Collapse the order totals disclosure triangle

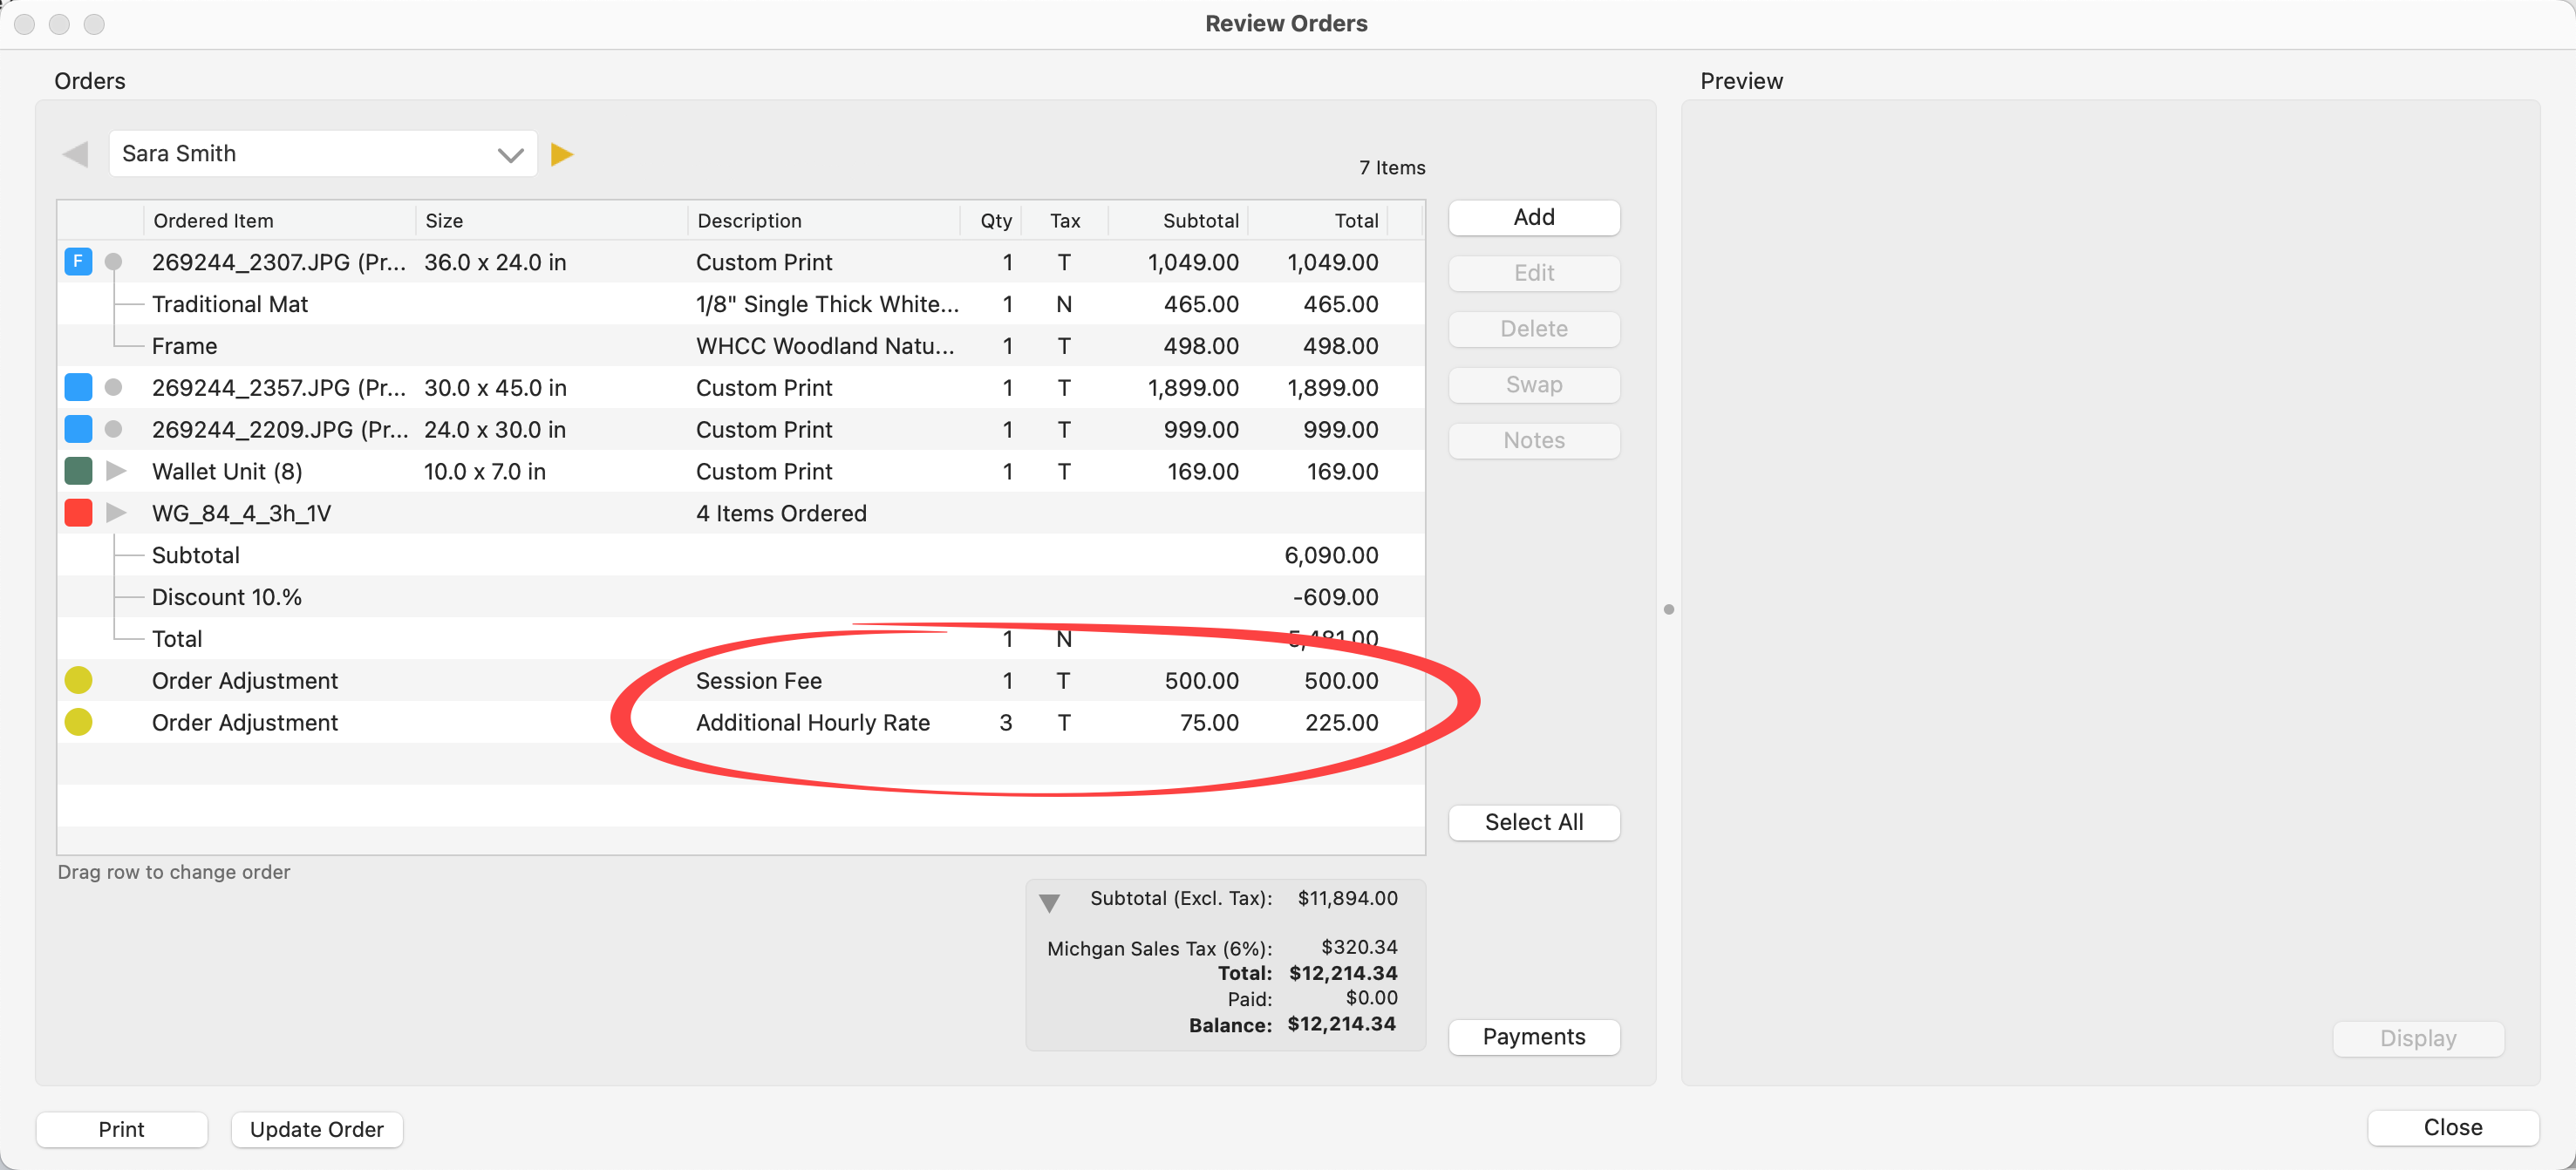click(x=1049, y=903)
